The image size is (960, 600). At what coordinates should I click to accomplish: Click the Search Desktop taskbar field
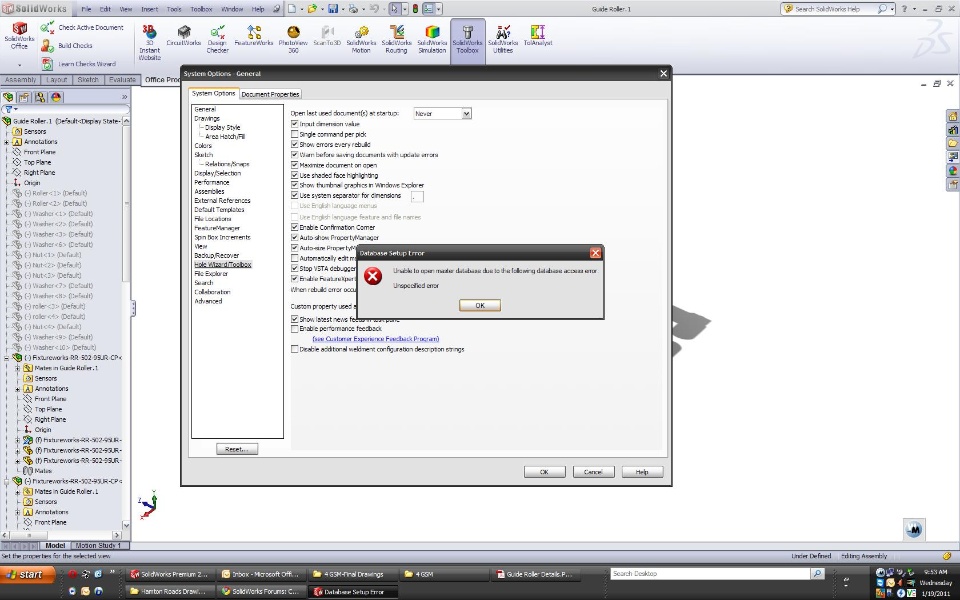(x=710, y=574)
